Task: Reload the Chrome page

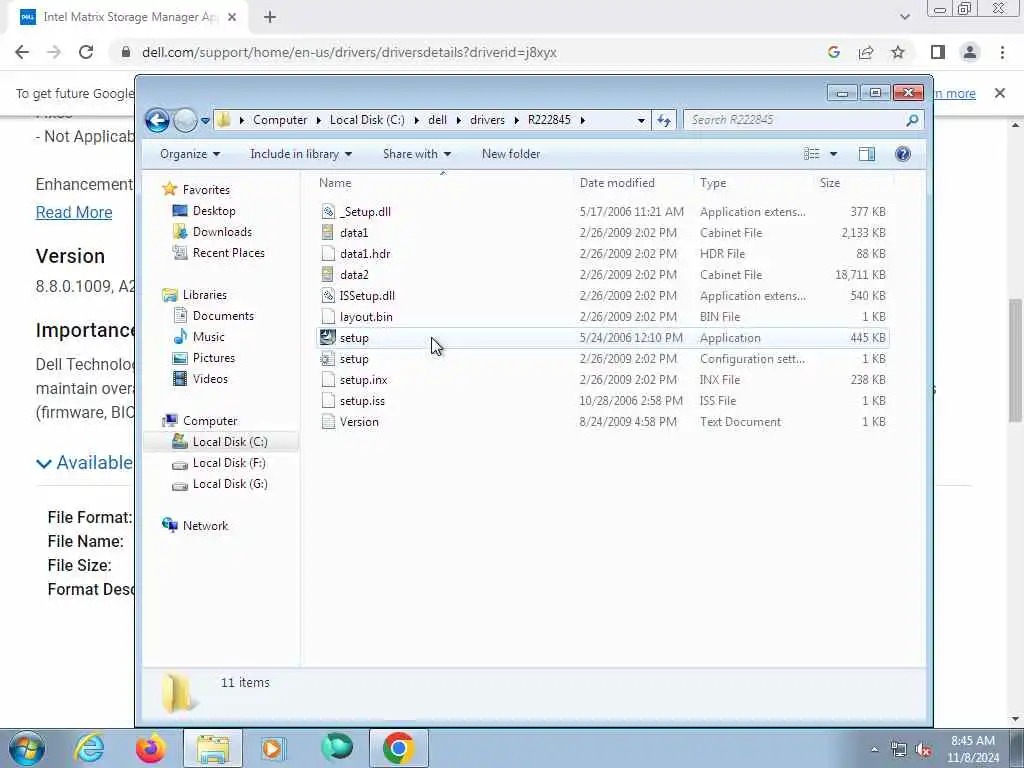Action: coord(86,52)
